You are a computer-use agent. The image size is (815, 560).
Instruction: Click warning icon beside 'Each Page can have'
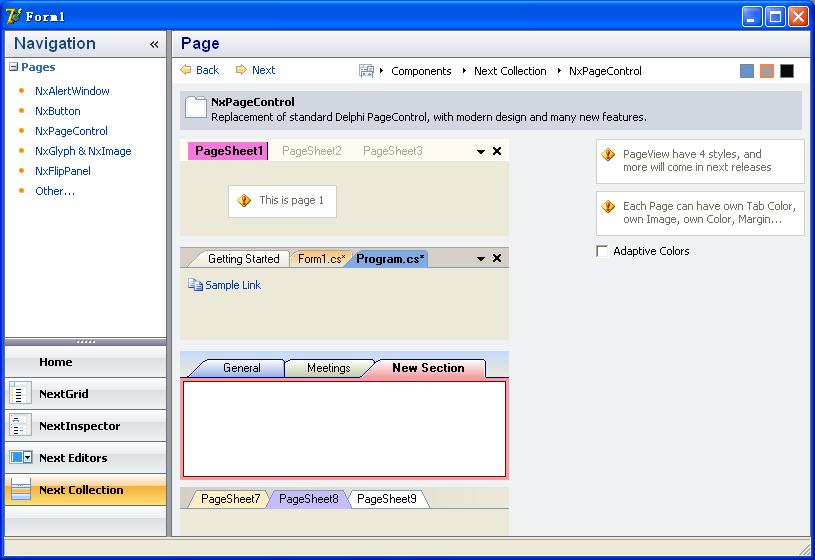click(608, 206)
